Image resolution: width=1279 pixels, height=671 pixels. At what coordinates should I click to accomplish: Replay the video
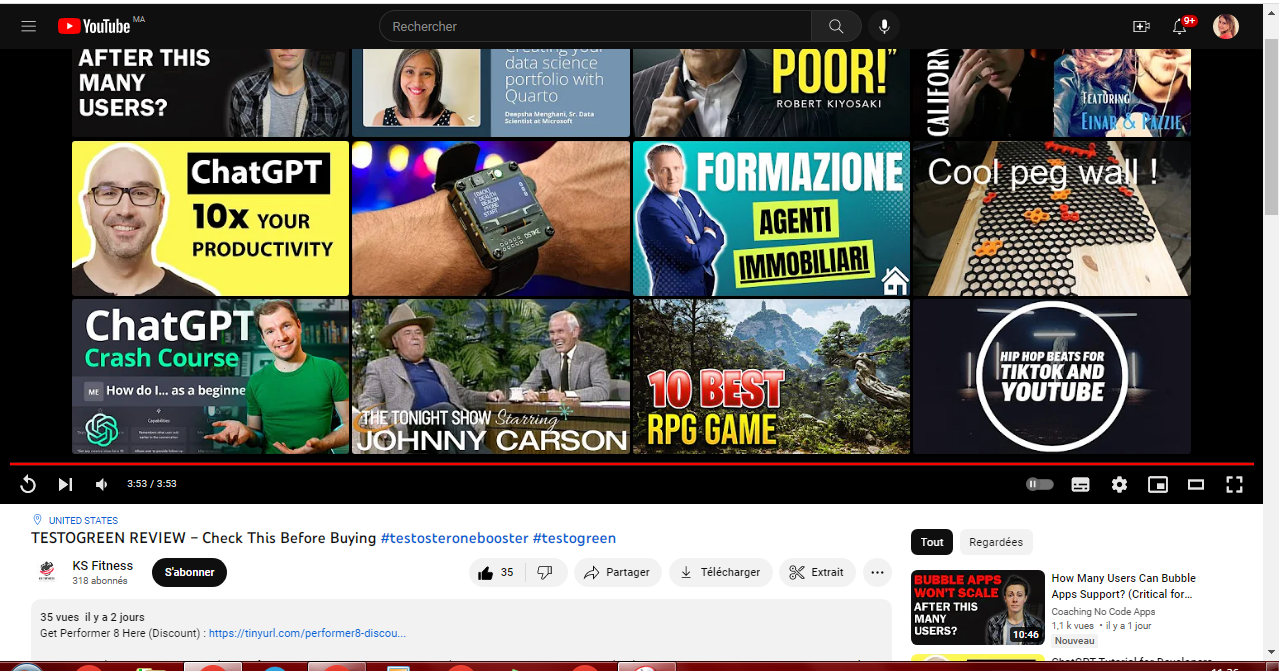(x=28, y=484)
